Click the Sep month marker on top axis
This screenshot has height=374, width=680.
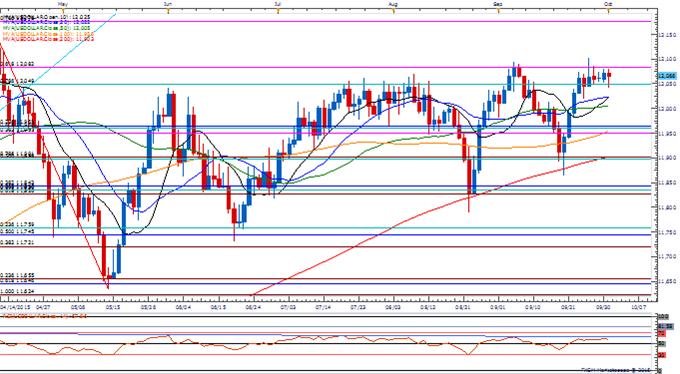[x=498, y=3]
